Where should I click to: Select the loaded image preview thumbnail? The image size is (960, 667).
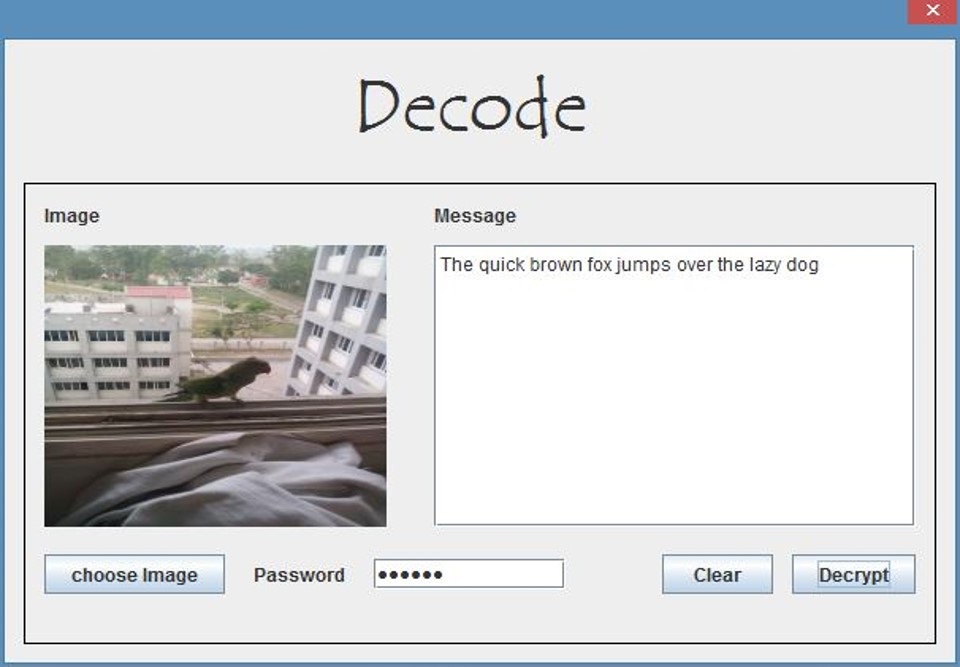215,386
